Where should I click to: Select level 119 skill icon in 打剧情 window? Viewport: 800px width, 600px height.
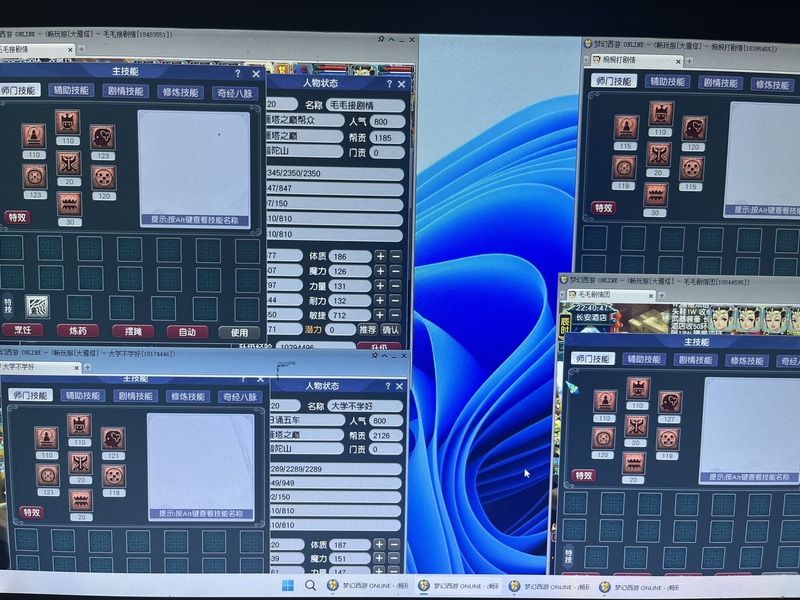point(623,168)
